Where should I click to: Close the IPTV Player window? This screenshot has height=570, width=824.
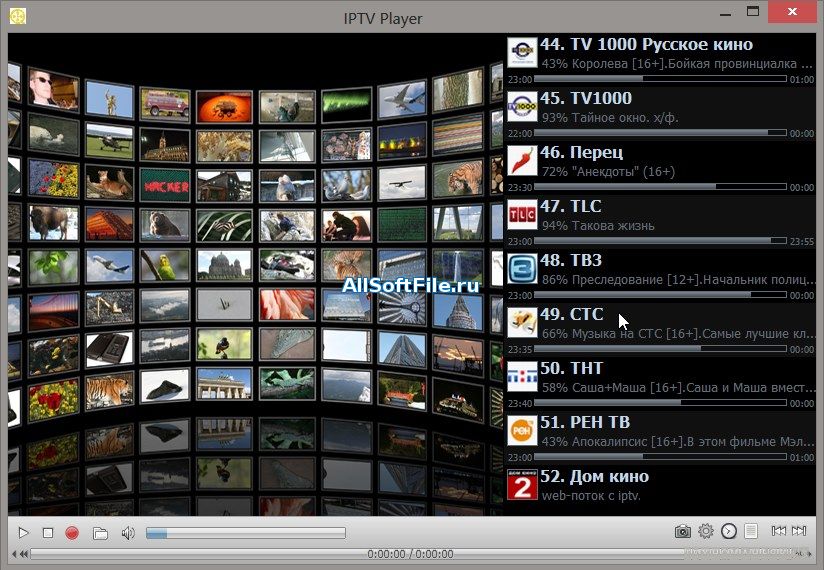[792, 12]
